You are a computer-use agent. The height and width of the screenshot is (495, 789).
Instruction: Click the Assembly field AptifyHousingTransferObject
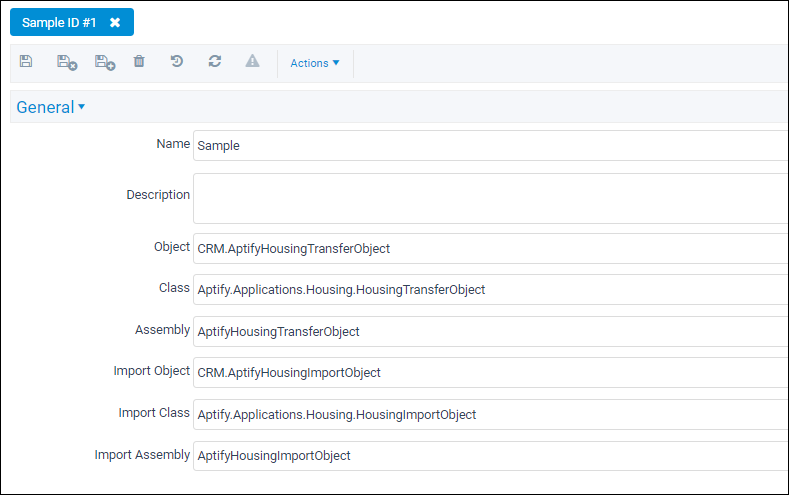(x=491, y=332)
